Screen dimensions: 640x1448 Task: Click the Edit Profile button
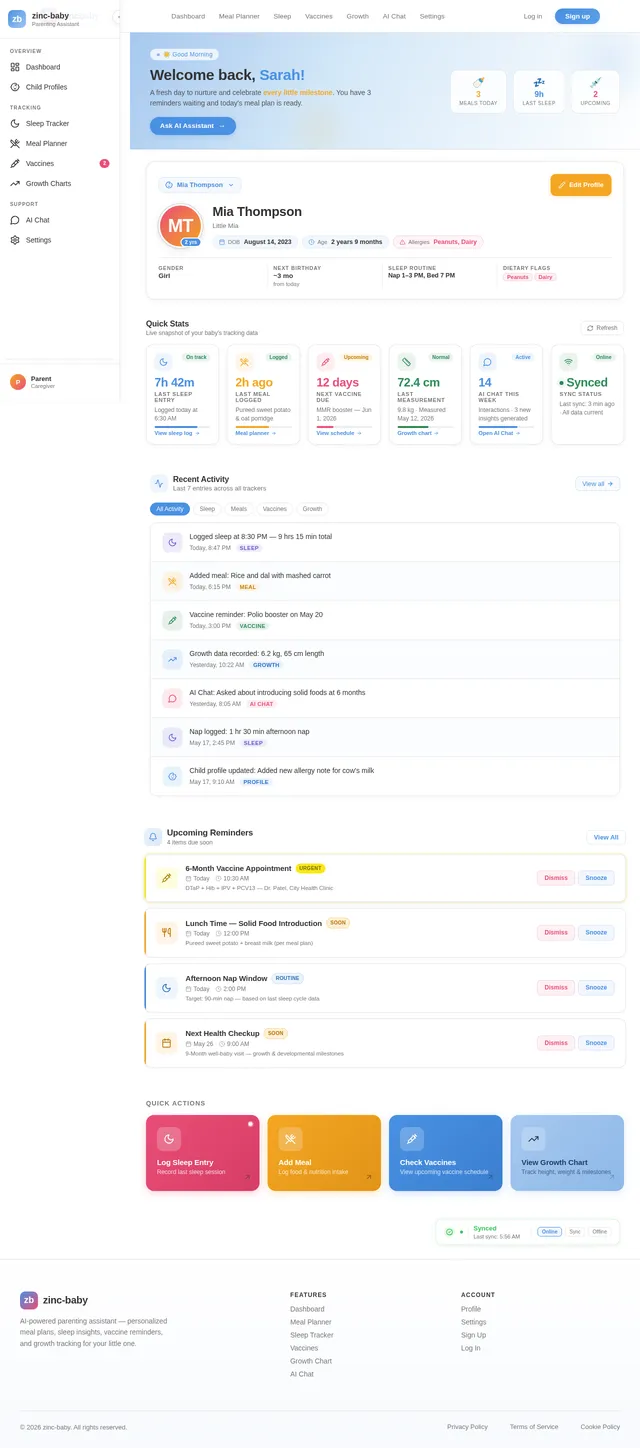coord(580,185)
